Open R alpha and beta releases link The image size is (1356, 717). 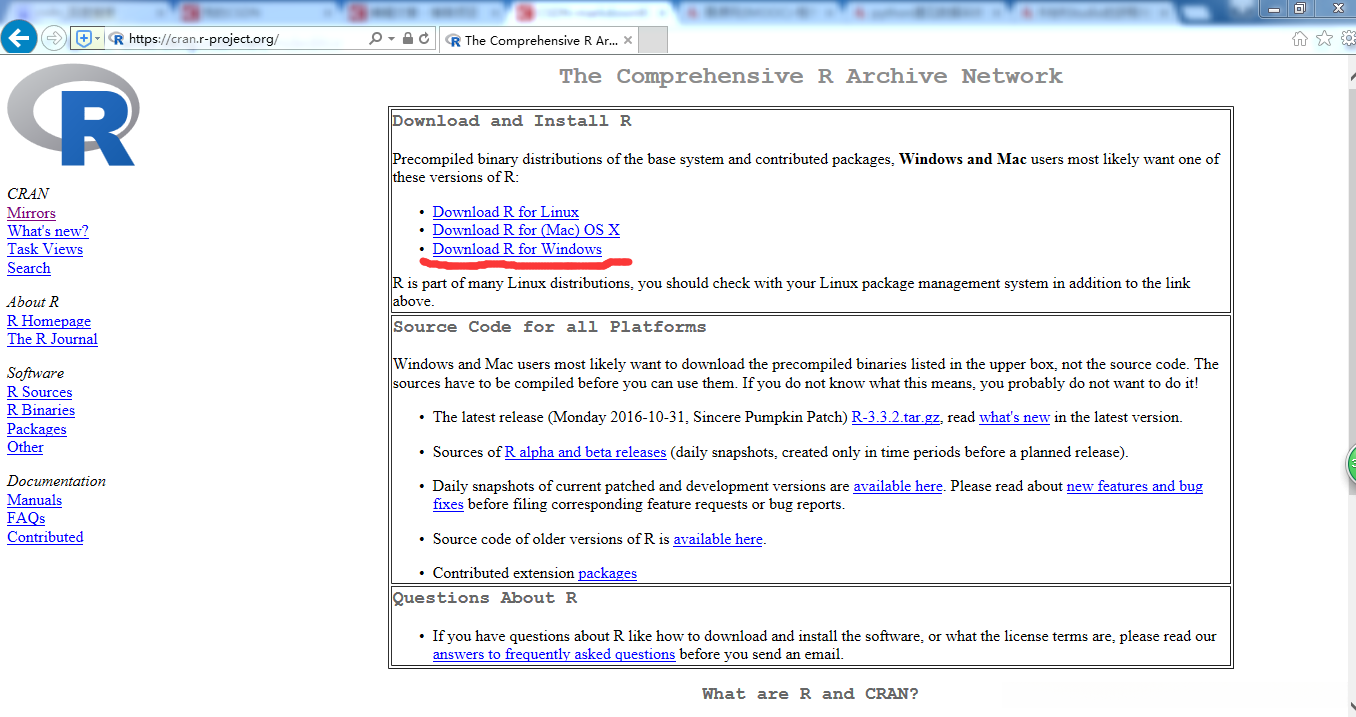pos(585,452)
